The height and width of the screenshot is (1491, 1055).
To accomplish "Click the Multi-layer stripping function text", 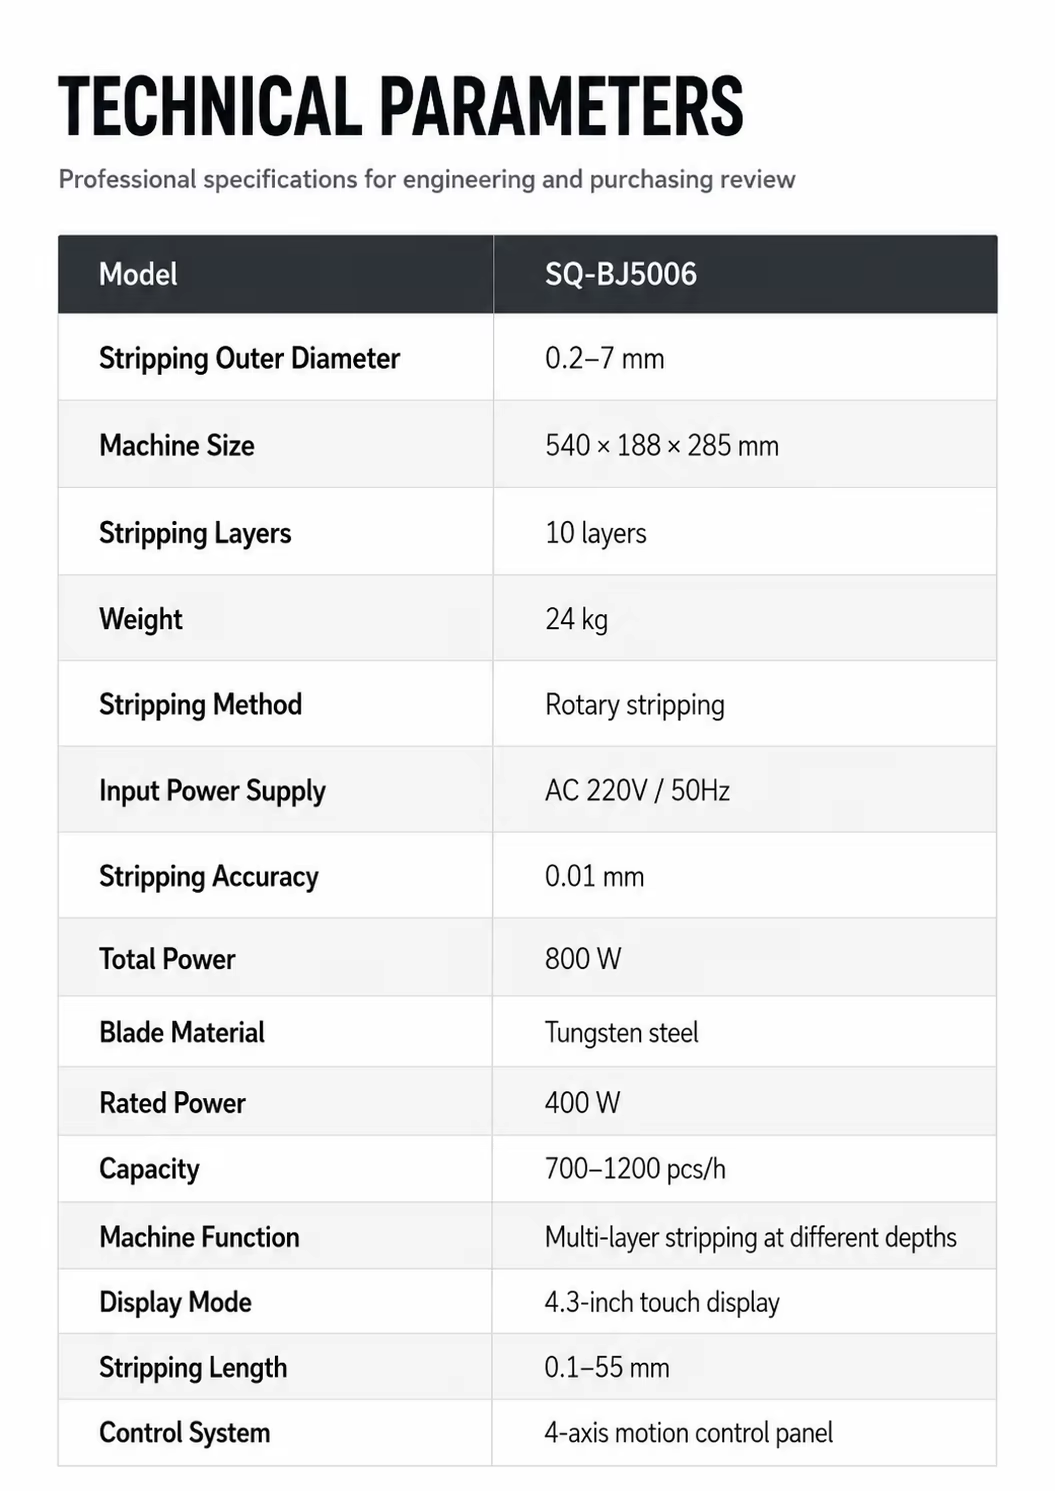I will point(750,1238).
